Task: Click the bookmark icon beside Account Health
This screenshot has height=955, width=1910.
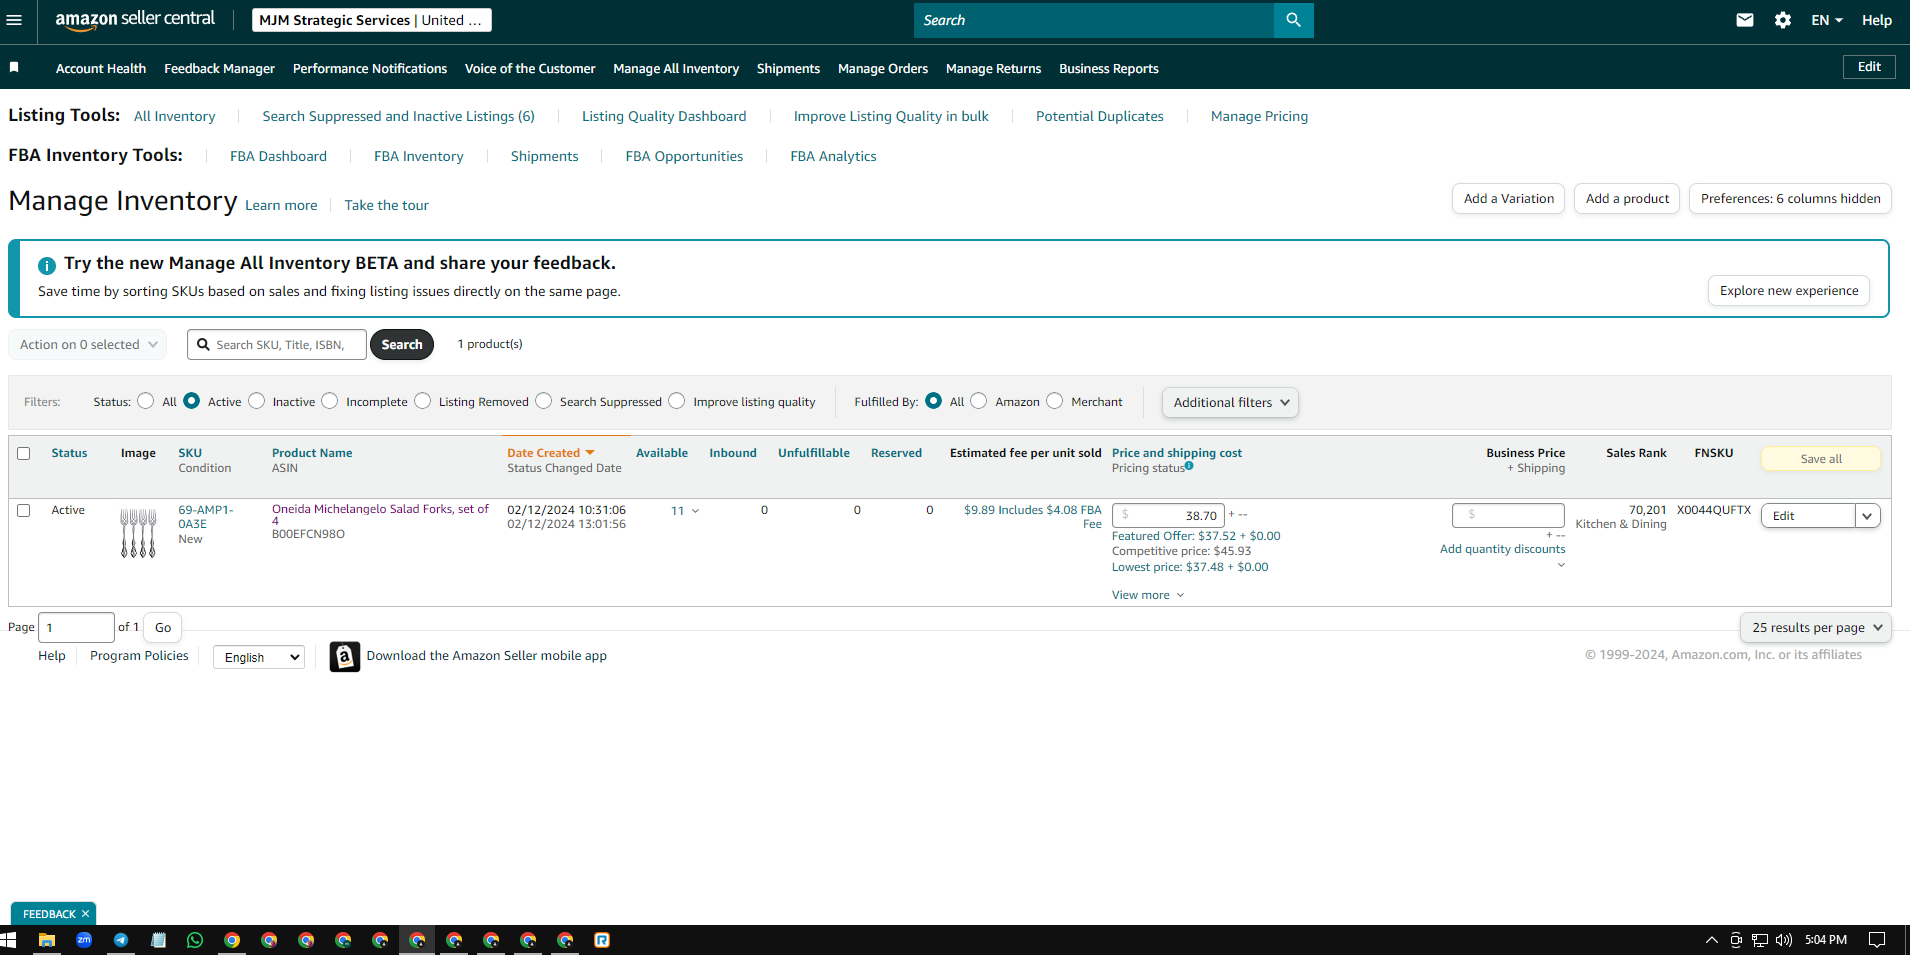Action: (x=14, y=67)
